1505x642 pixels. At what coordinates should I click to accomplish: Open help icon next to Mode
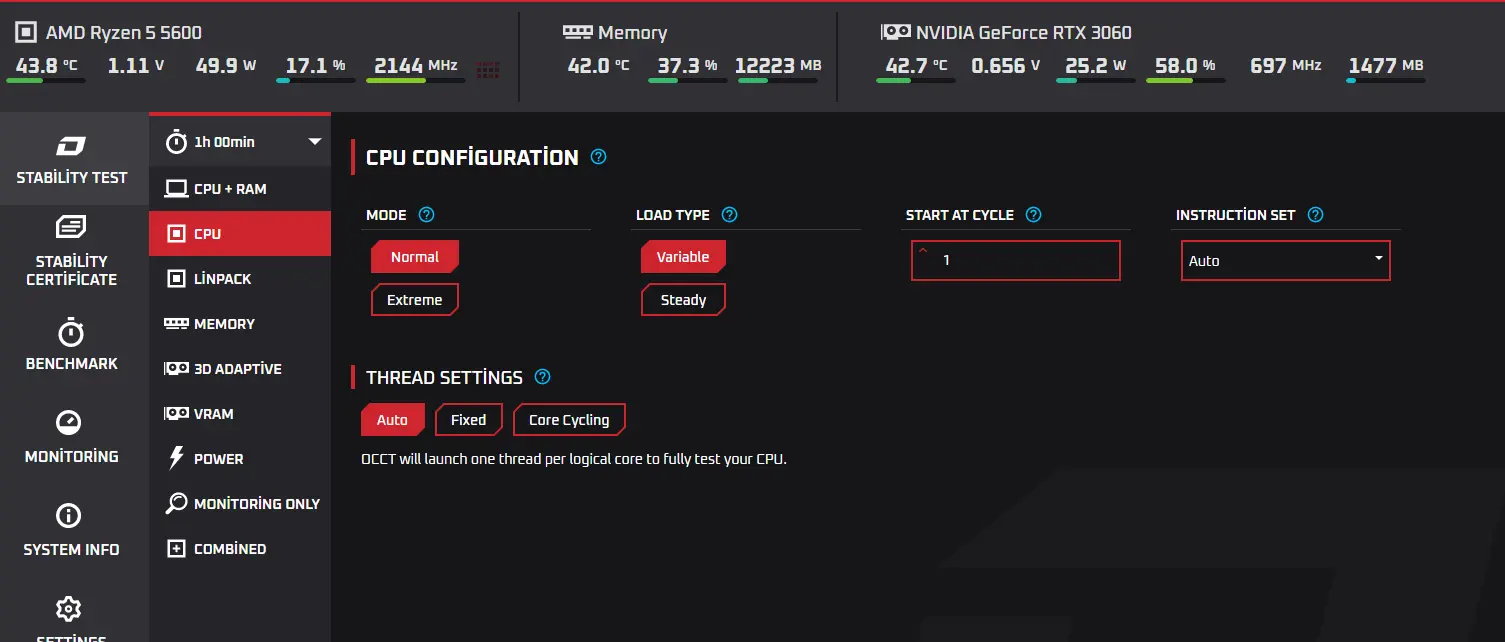click(x=427, y=215)
